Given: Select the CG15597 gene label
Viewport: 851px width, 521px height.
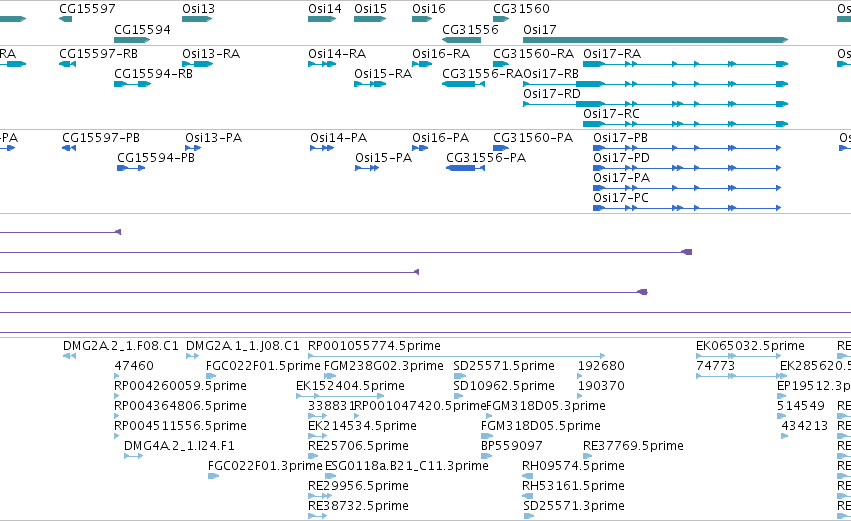Looking at the screenshot, I should tap(87, 9).
